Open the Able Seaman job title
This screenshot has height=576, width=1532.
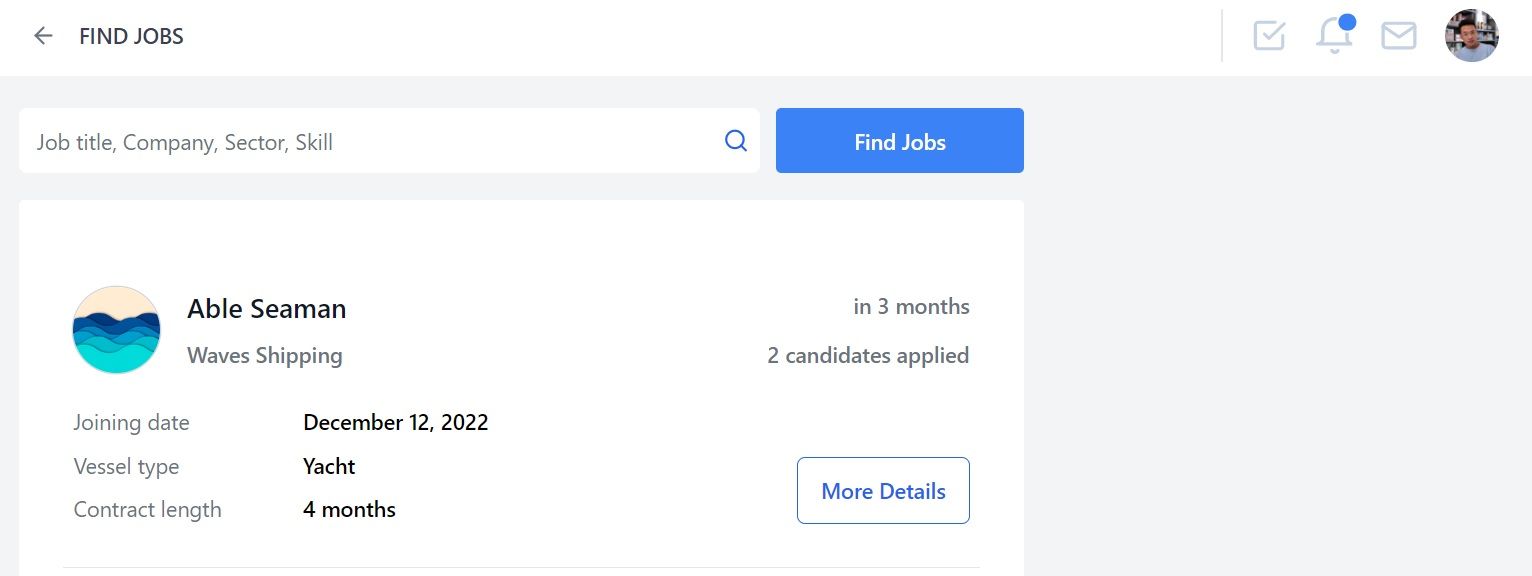267,309
